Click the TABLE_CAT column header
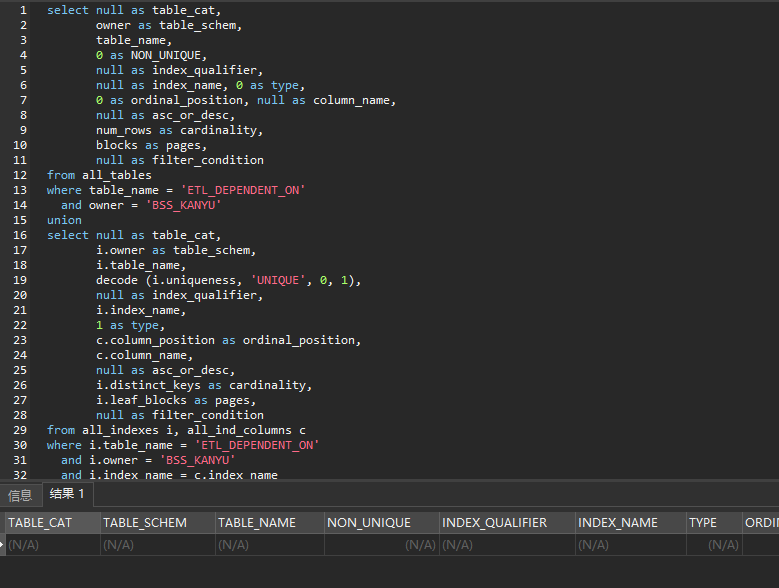The width and height of the screenshot is (779, 588). tap(53, 523)
